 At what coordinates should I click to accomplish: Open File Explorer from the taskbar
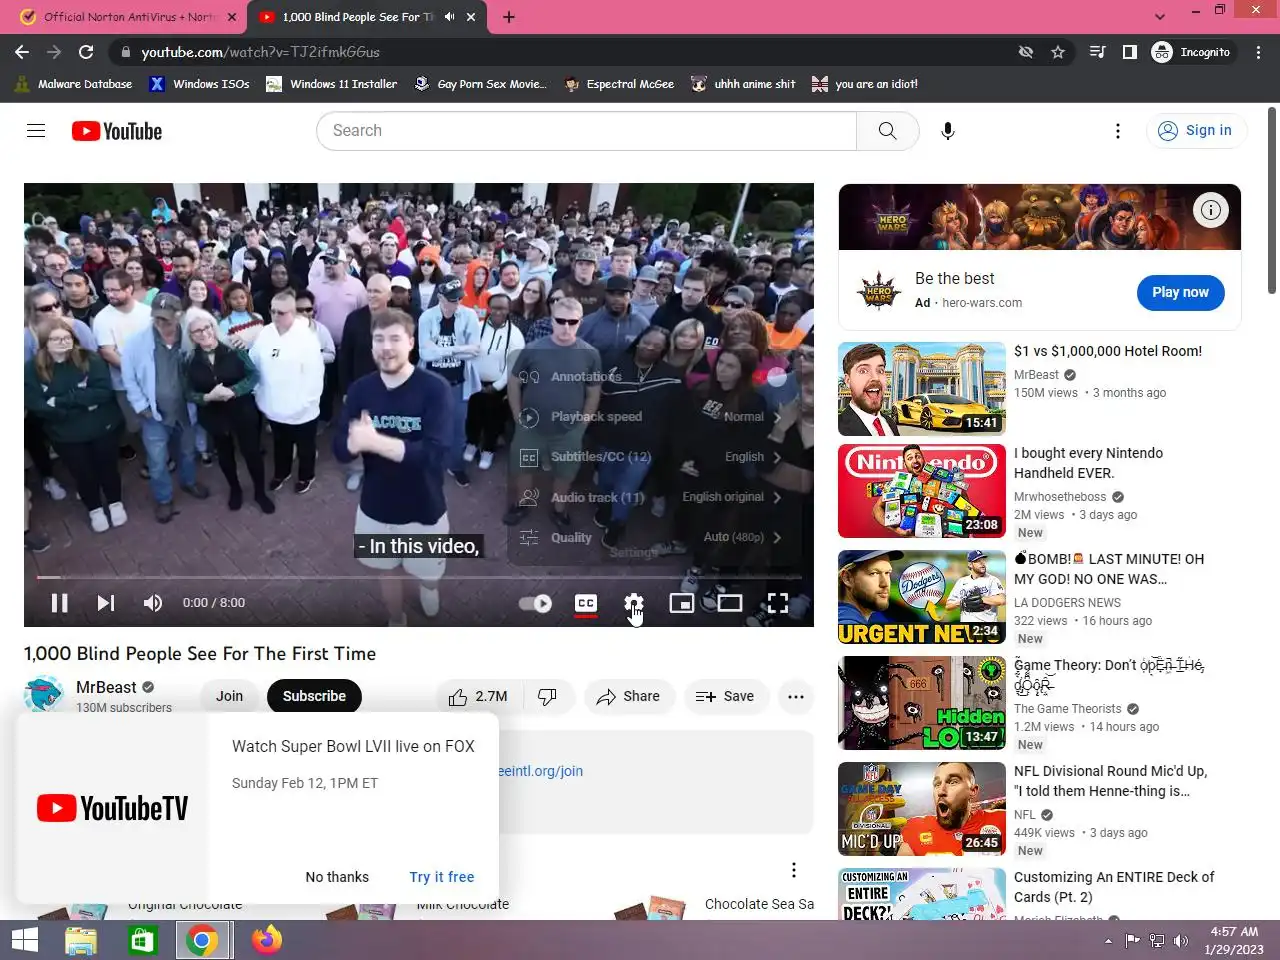(80, 940)
